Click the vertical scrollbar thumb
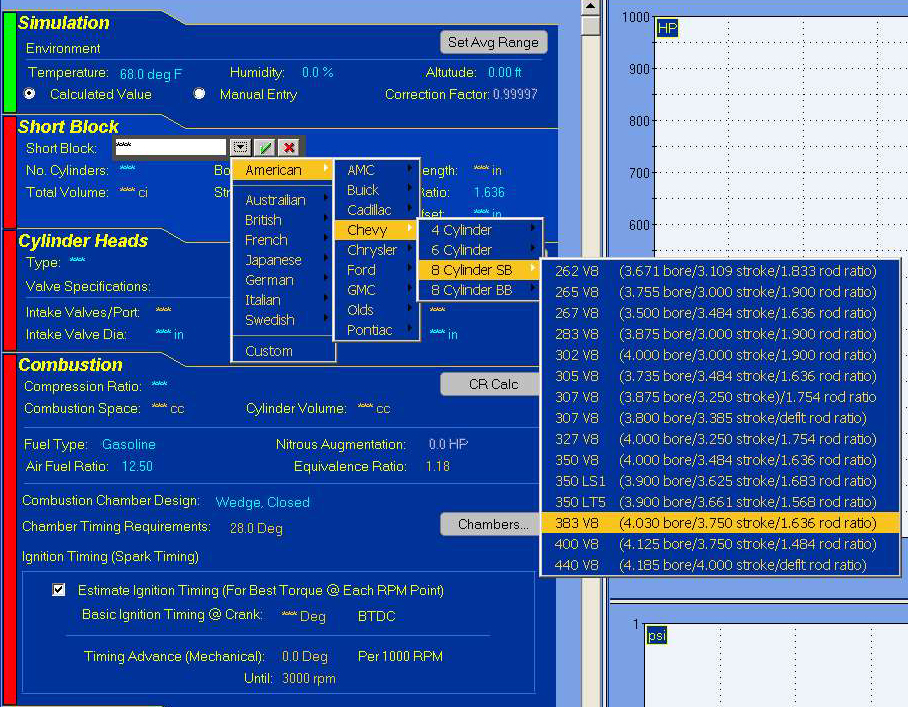The width and height of the screenshot is (908, 707). [590, 25]
